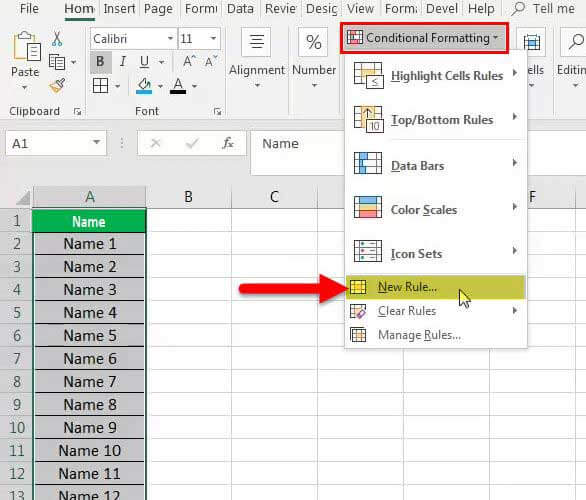Image resolution: width=586 pixels, height=500 pixels.
Task: Choose New Rule... menu item
Action: [x=436, y=287]
